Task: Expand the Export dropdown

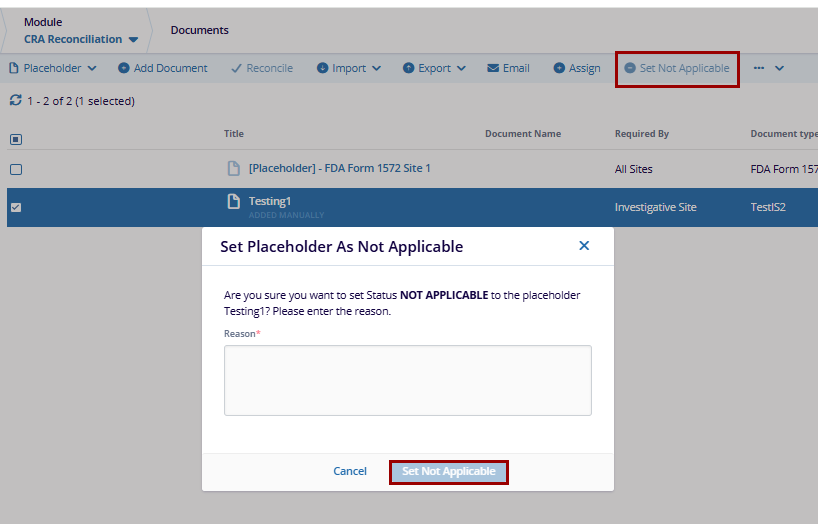Action: click(x=435, y=68)
